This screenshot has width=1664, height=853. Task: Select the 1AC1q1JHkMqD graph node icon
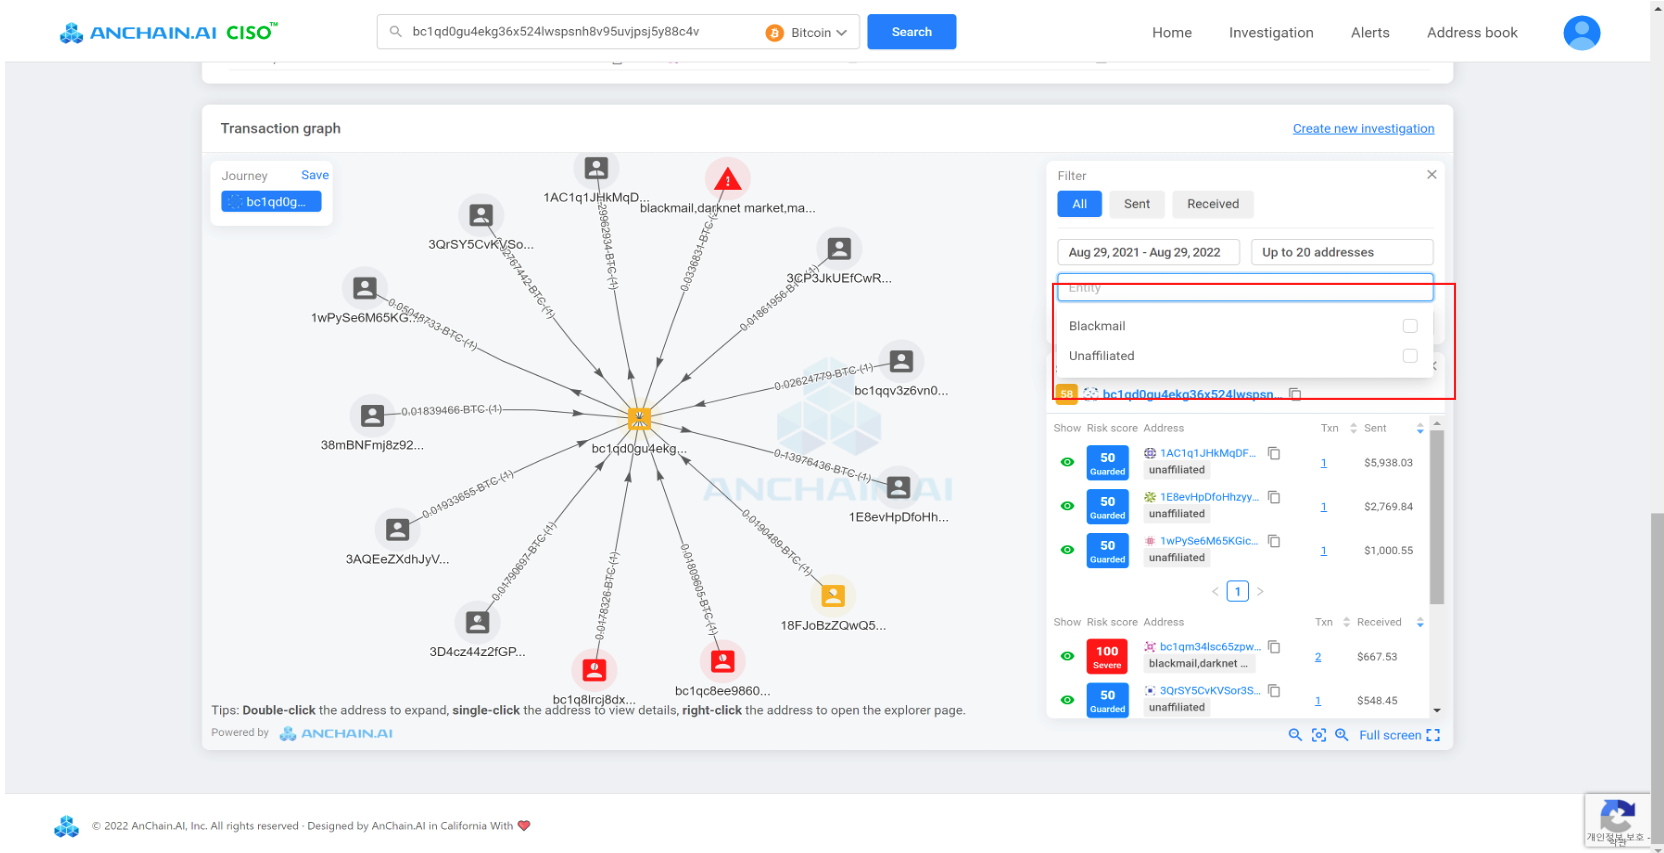(x=596, y=168)
